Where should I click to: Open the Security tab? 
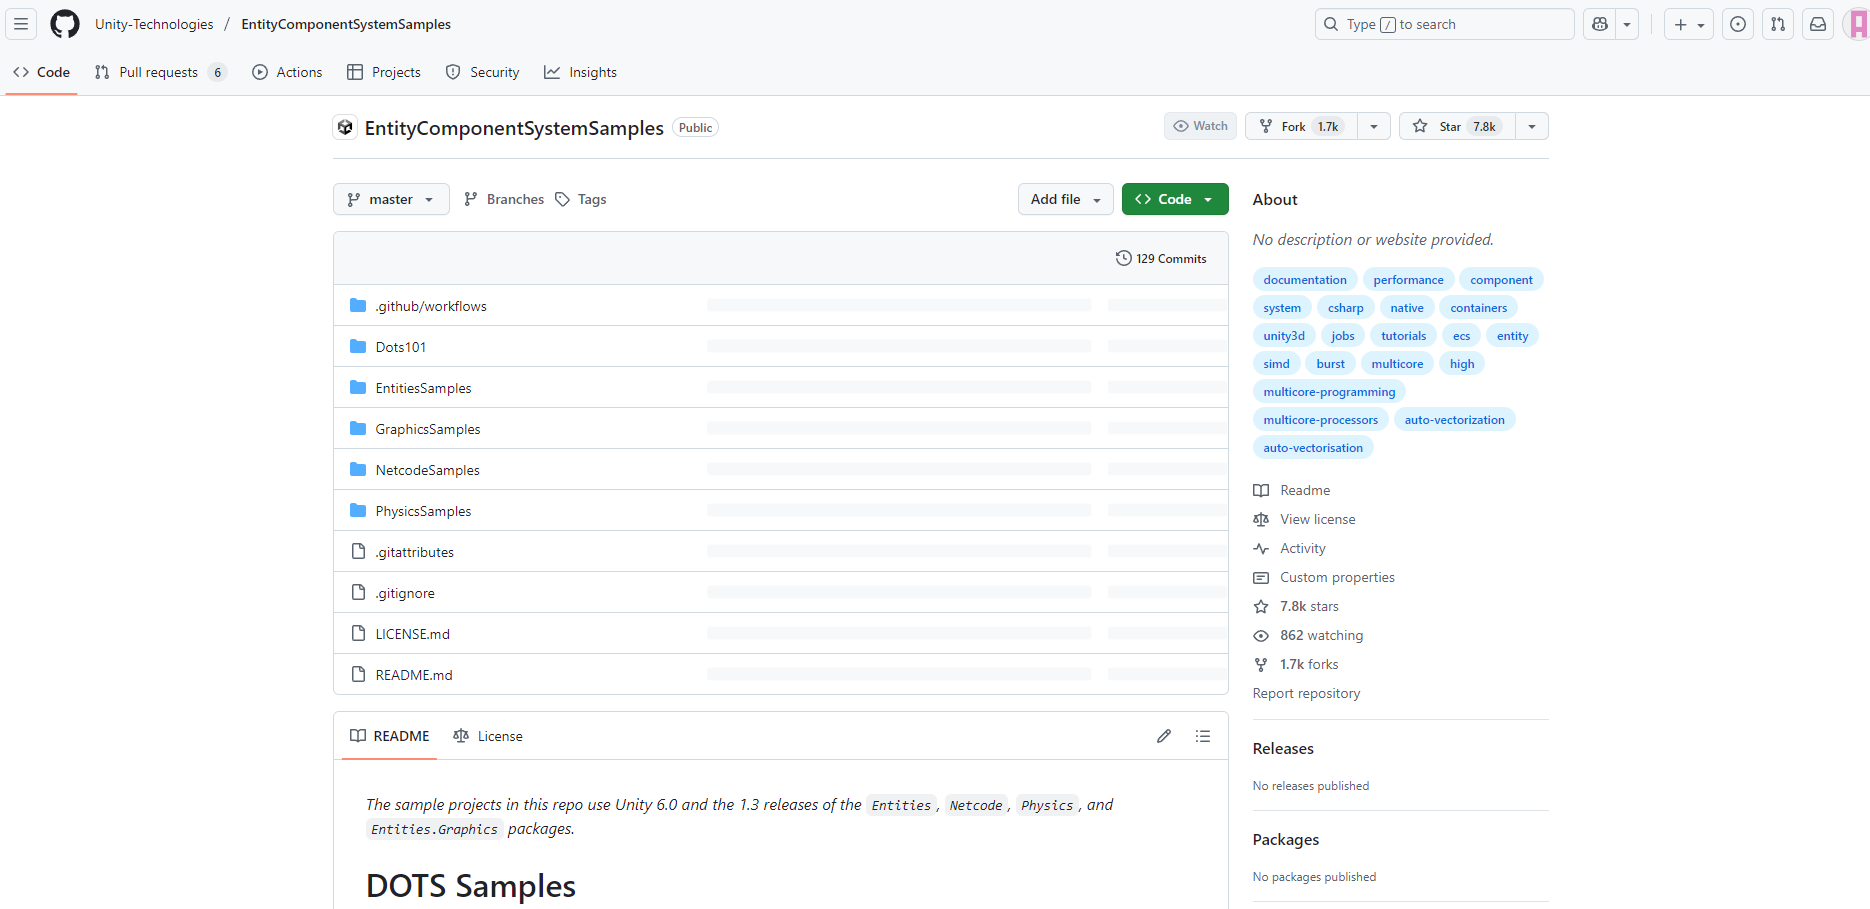pos(483,72)
